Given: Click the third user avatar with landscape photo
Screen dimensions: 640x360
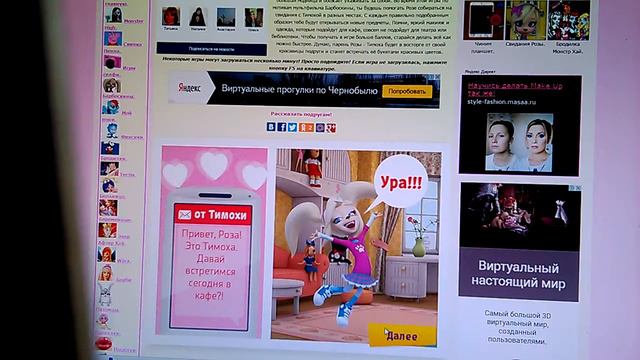Looking at the screenshot, I should 226,18.
